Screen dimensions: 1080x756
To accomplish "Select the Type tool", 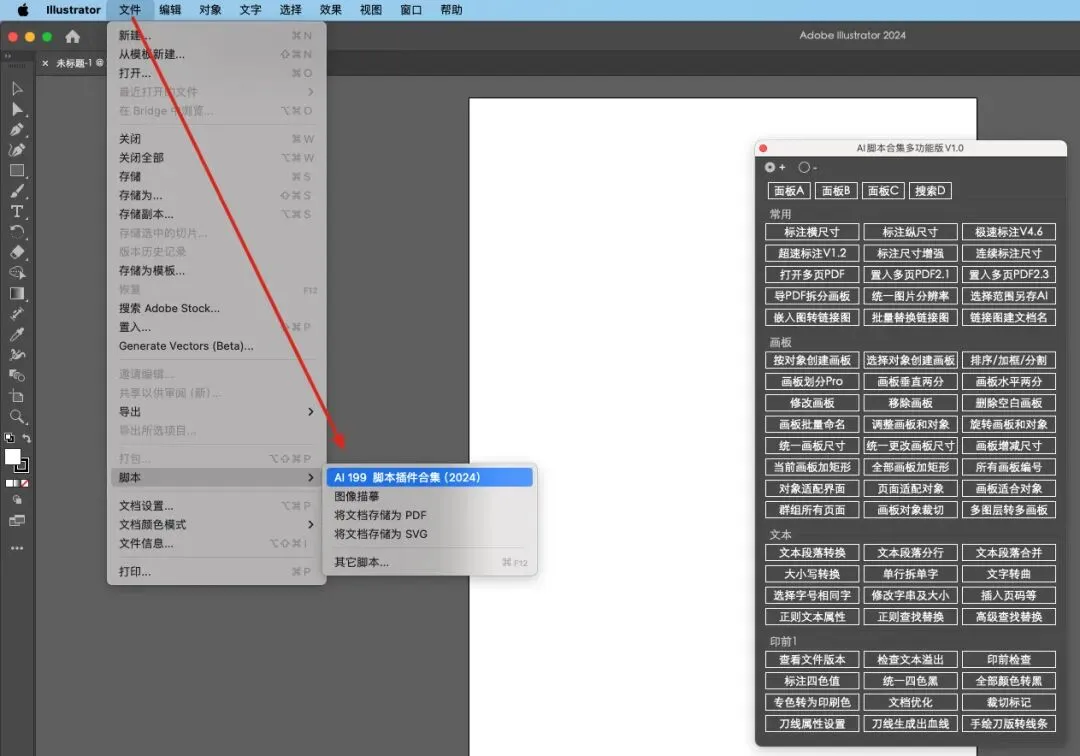I will (x=17, y=211).
